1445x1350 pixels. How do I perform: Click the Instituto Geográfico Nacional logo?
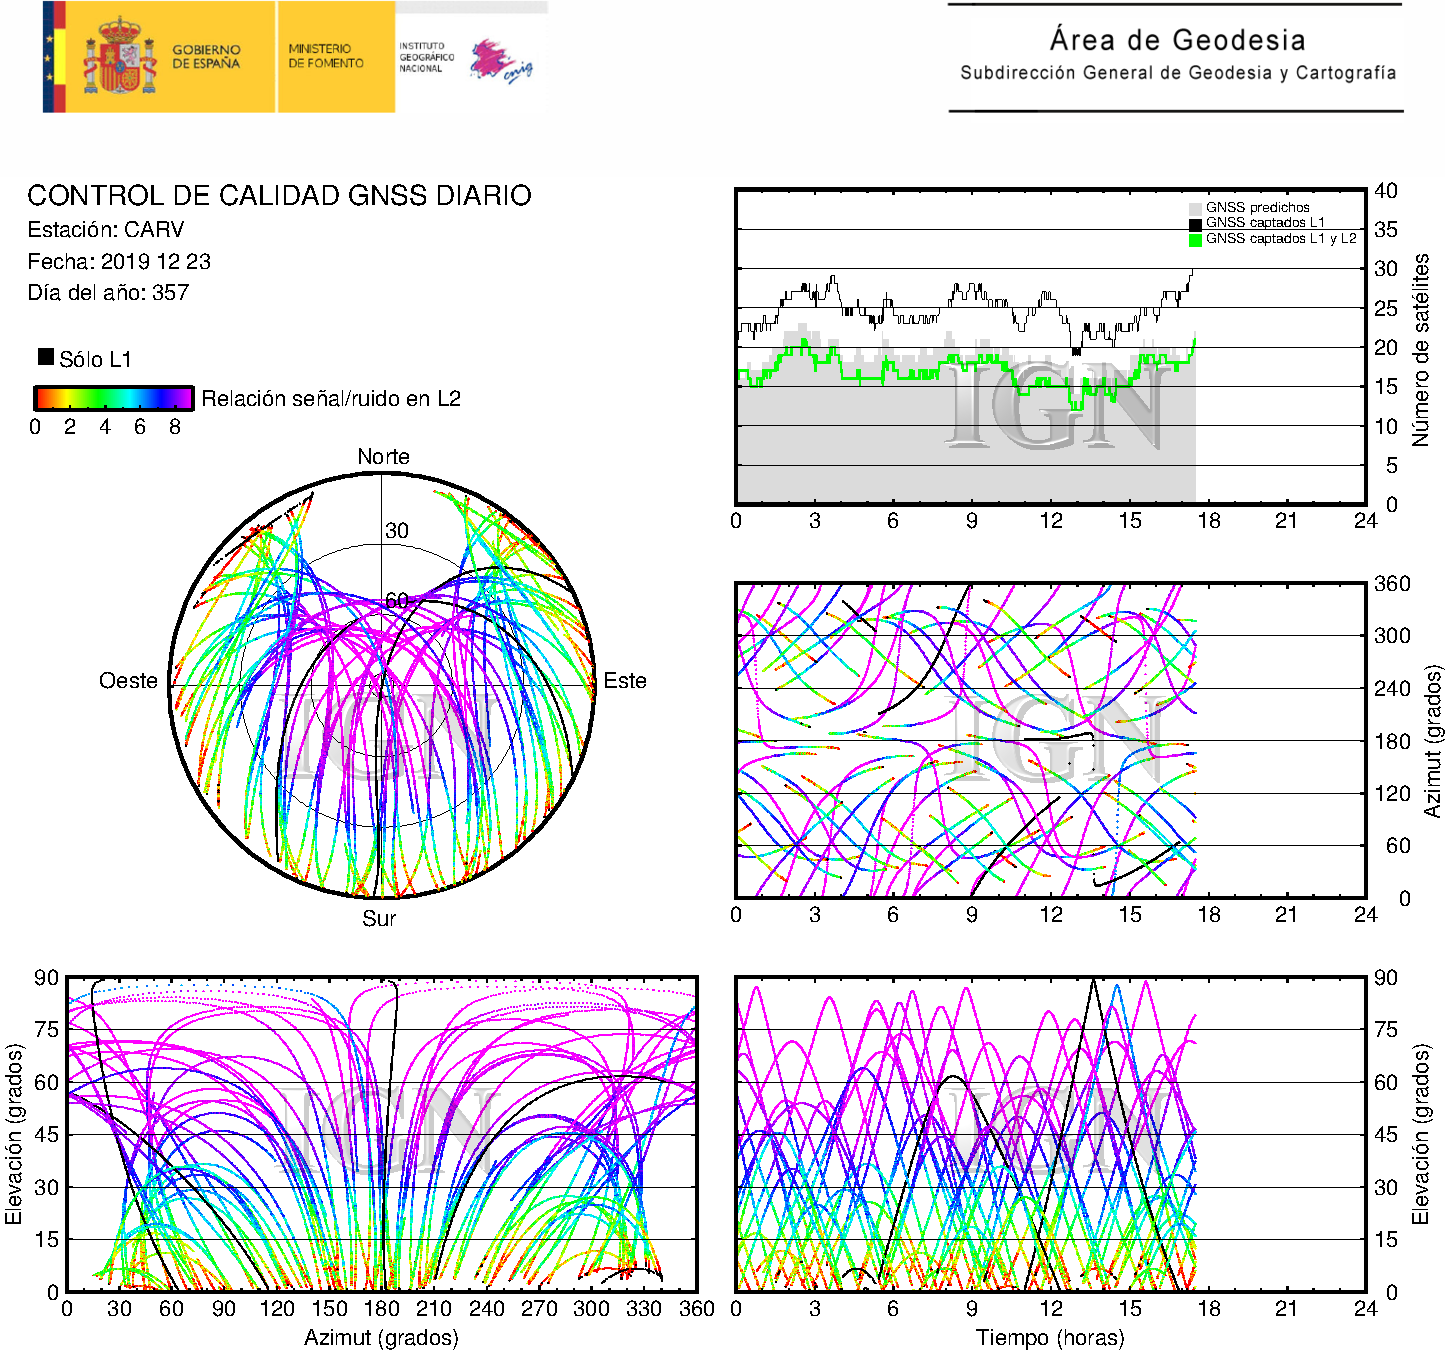(x=465, y=60)
